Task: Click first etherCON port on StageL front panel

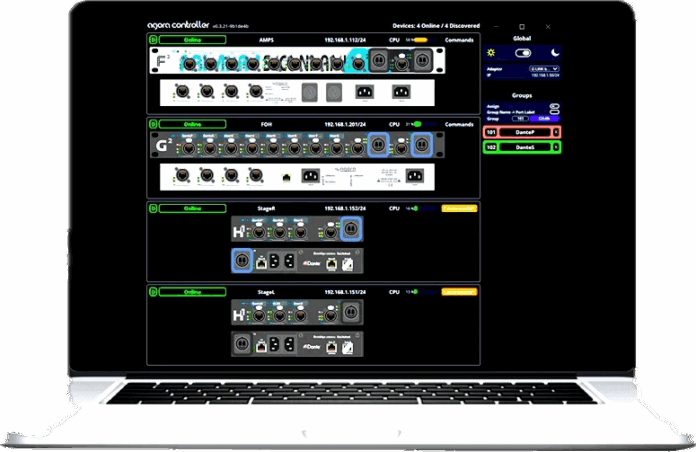Action: click(x=258, y=316)
